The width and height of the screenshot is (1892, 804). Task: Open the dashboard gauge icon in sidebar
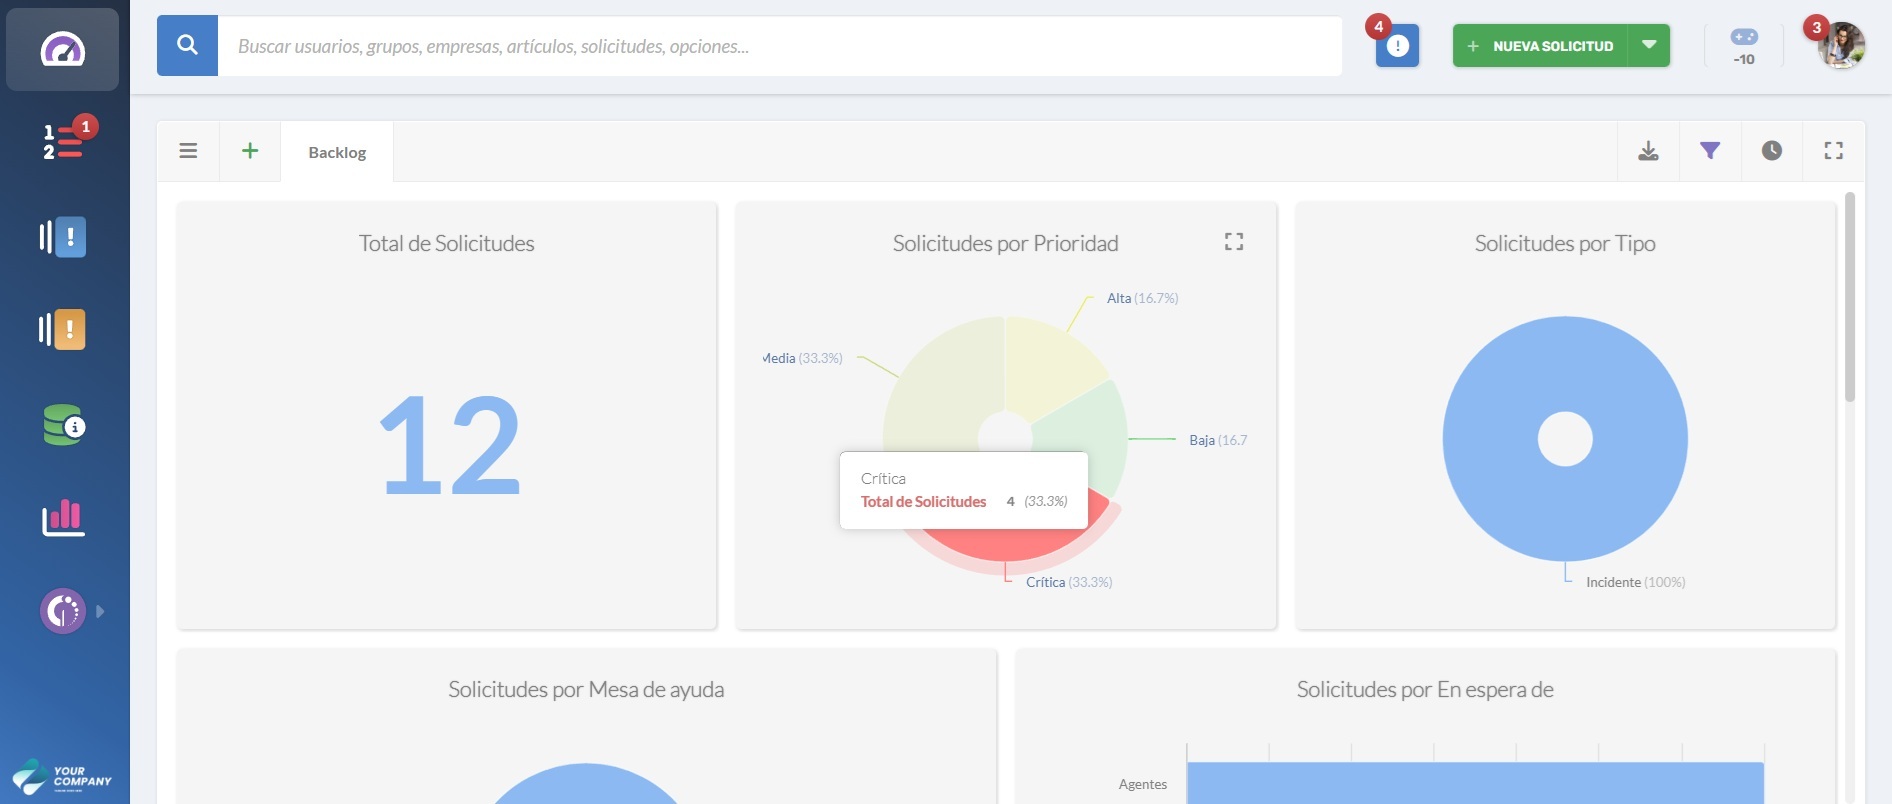click(x=62, y=49)
